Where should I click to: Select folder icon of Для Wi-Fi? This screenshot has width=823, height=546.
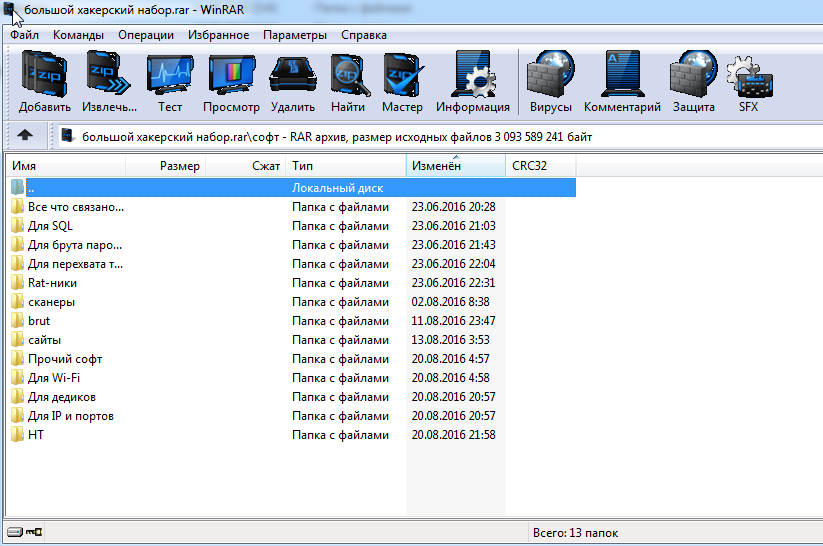point(17,377)
